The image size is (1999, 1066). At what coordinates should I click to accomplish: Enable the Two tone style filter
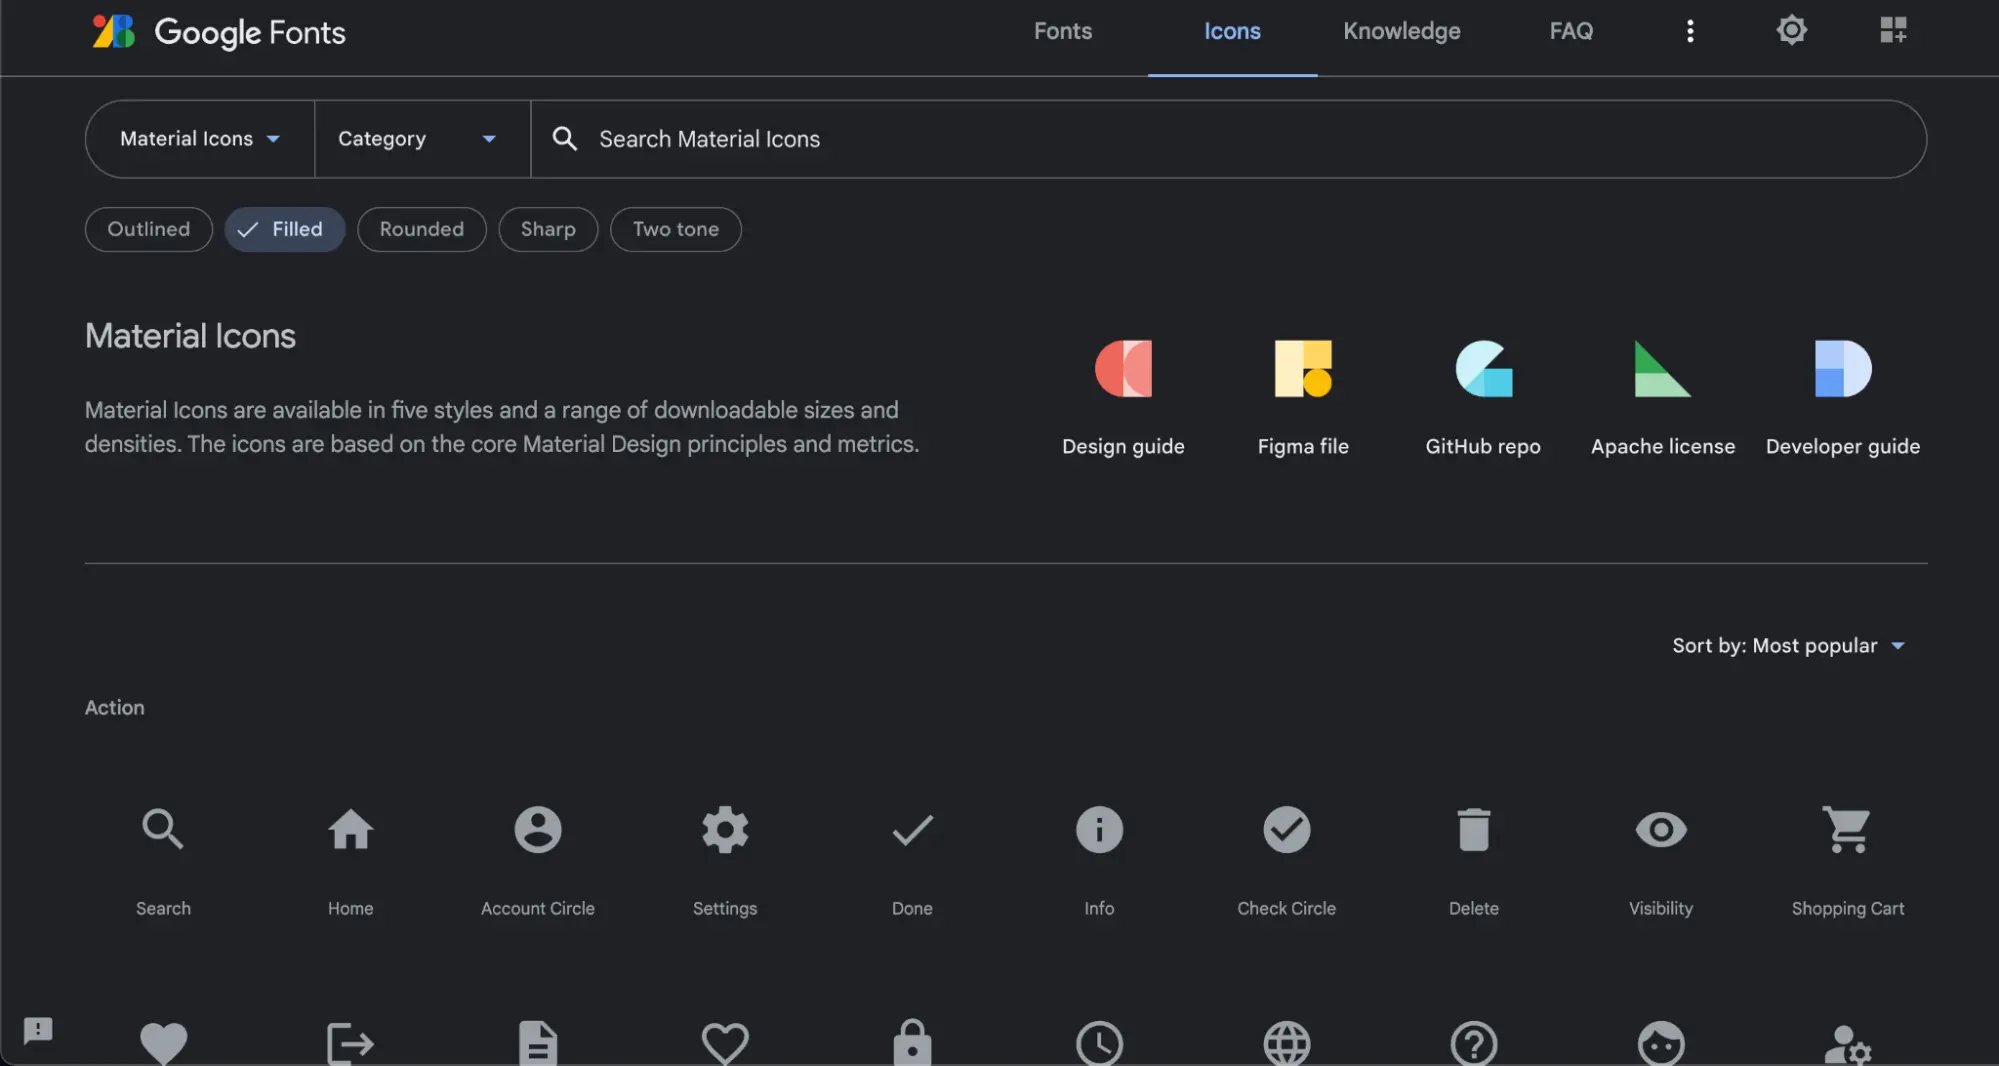tap(675, 229)
